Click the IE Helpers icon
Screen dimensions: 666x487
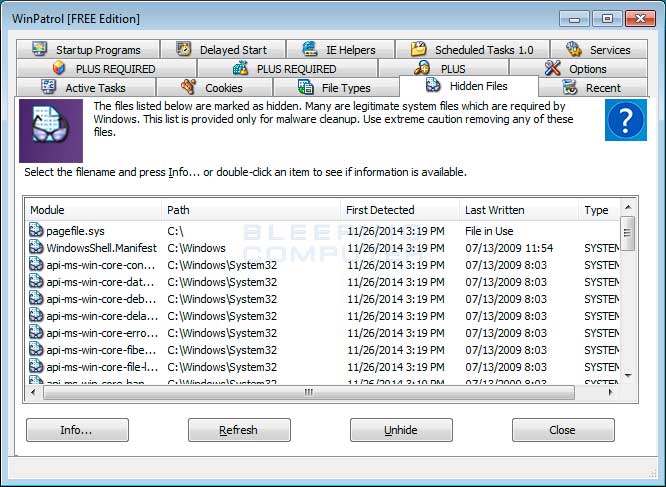coord(310,49)
